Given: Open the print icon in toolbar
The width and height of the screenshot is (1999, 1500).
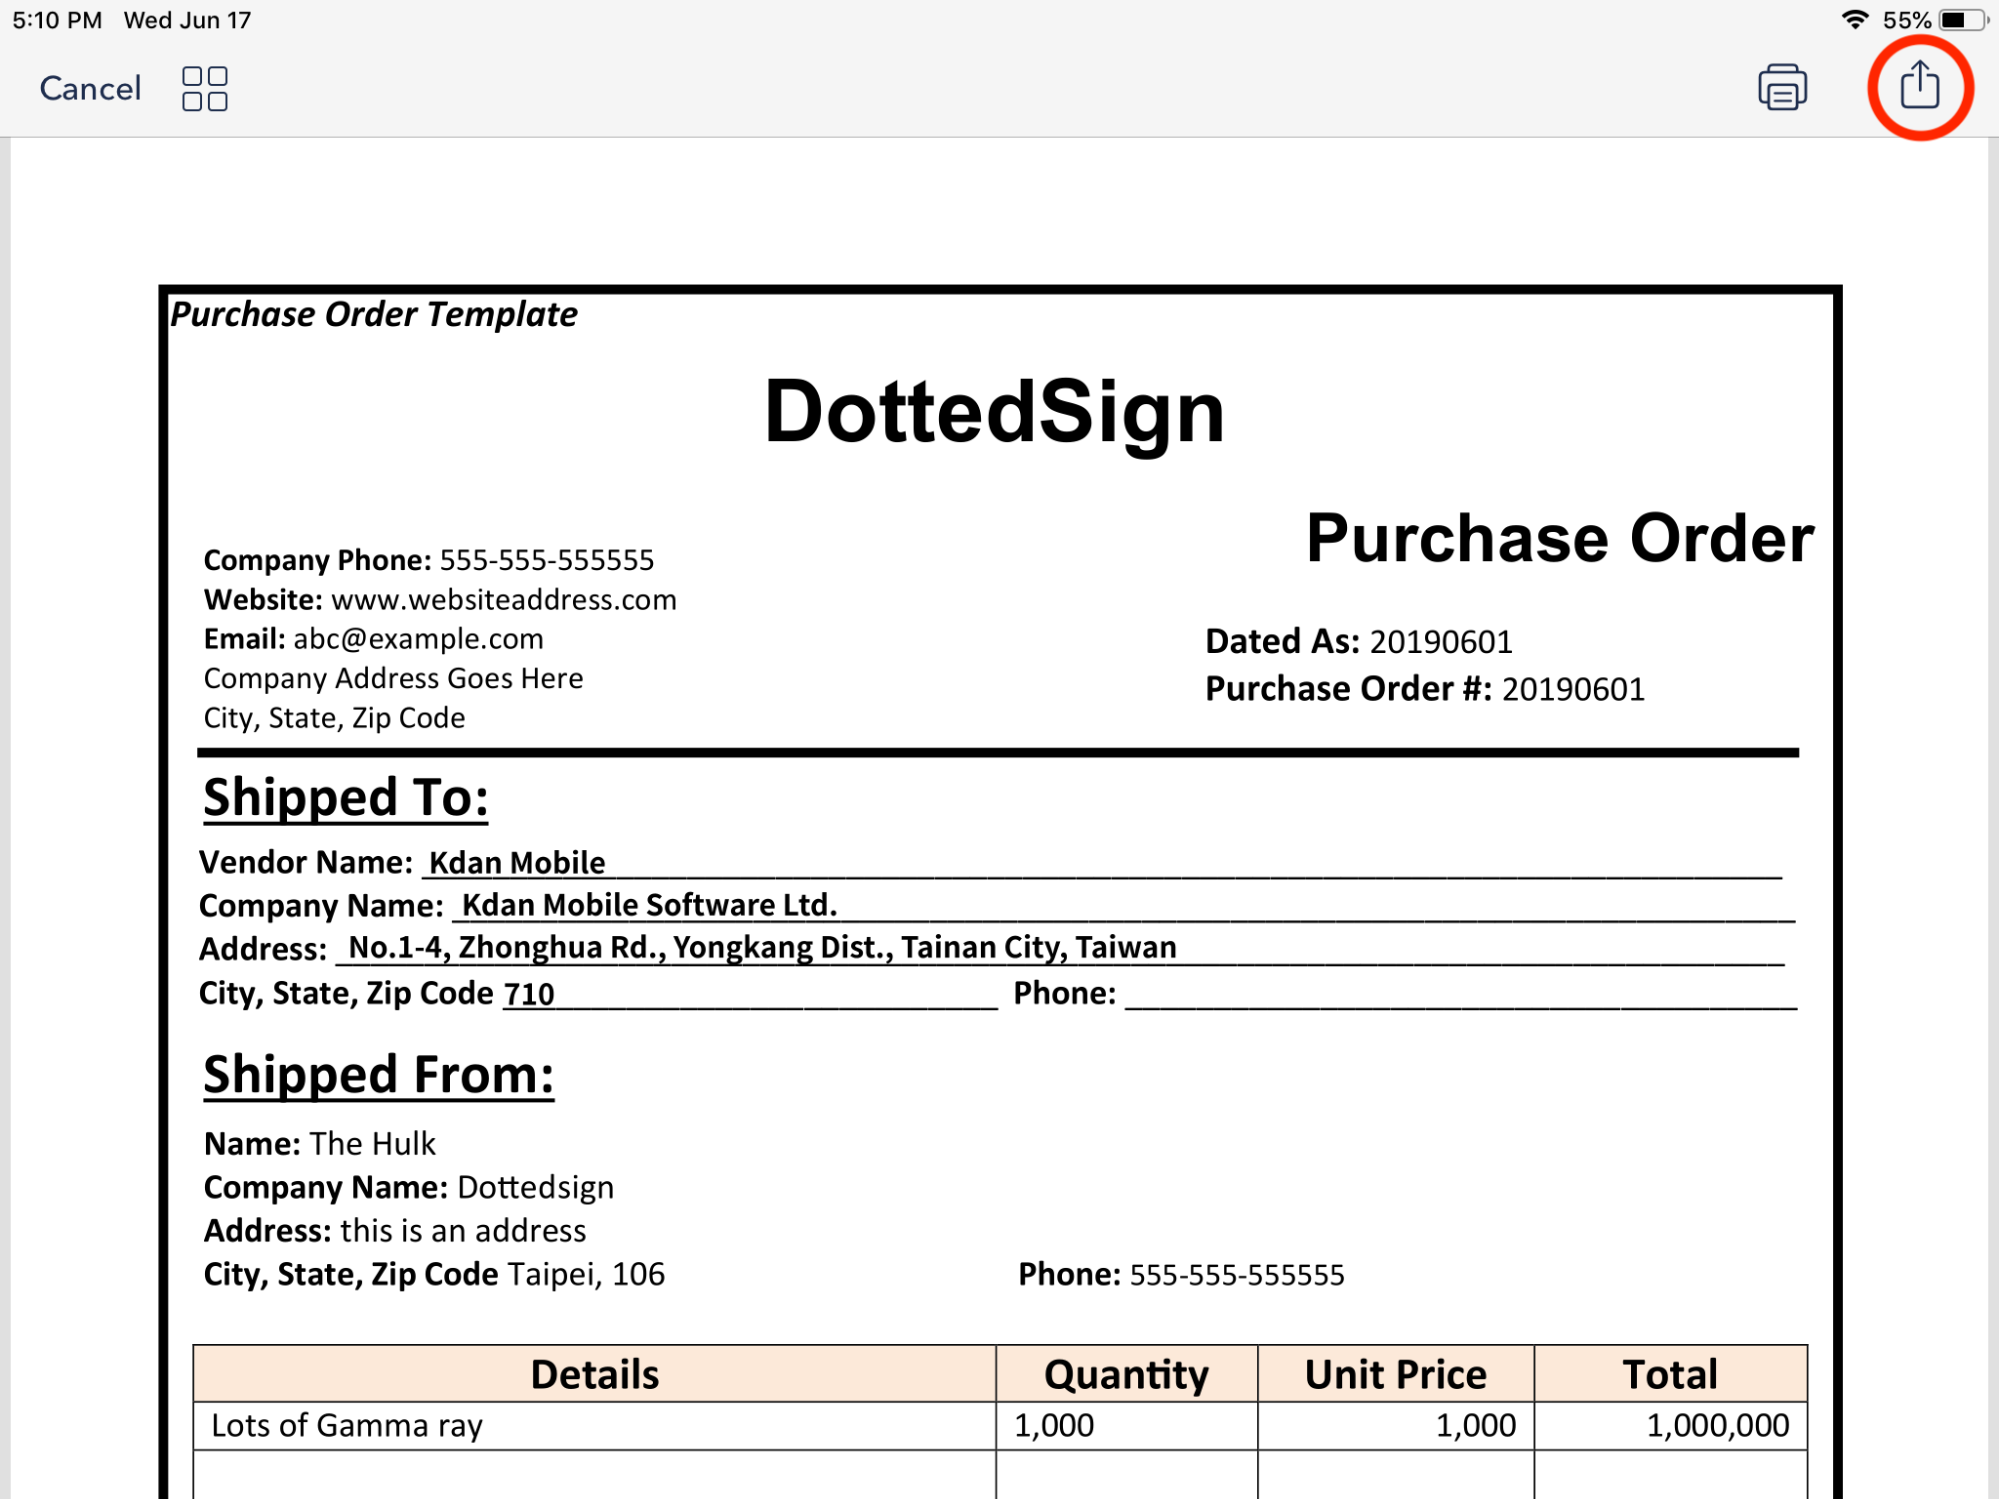Looking at the screenshot, I should 1781,87.
